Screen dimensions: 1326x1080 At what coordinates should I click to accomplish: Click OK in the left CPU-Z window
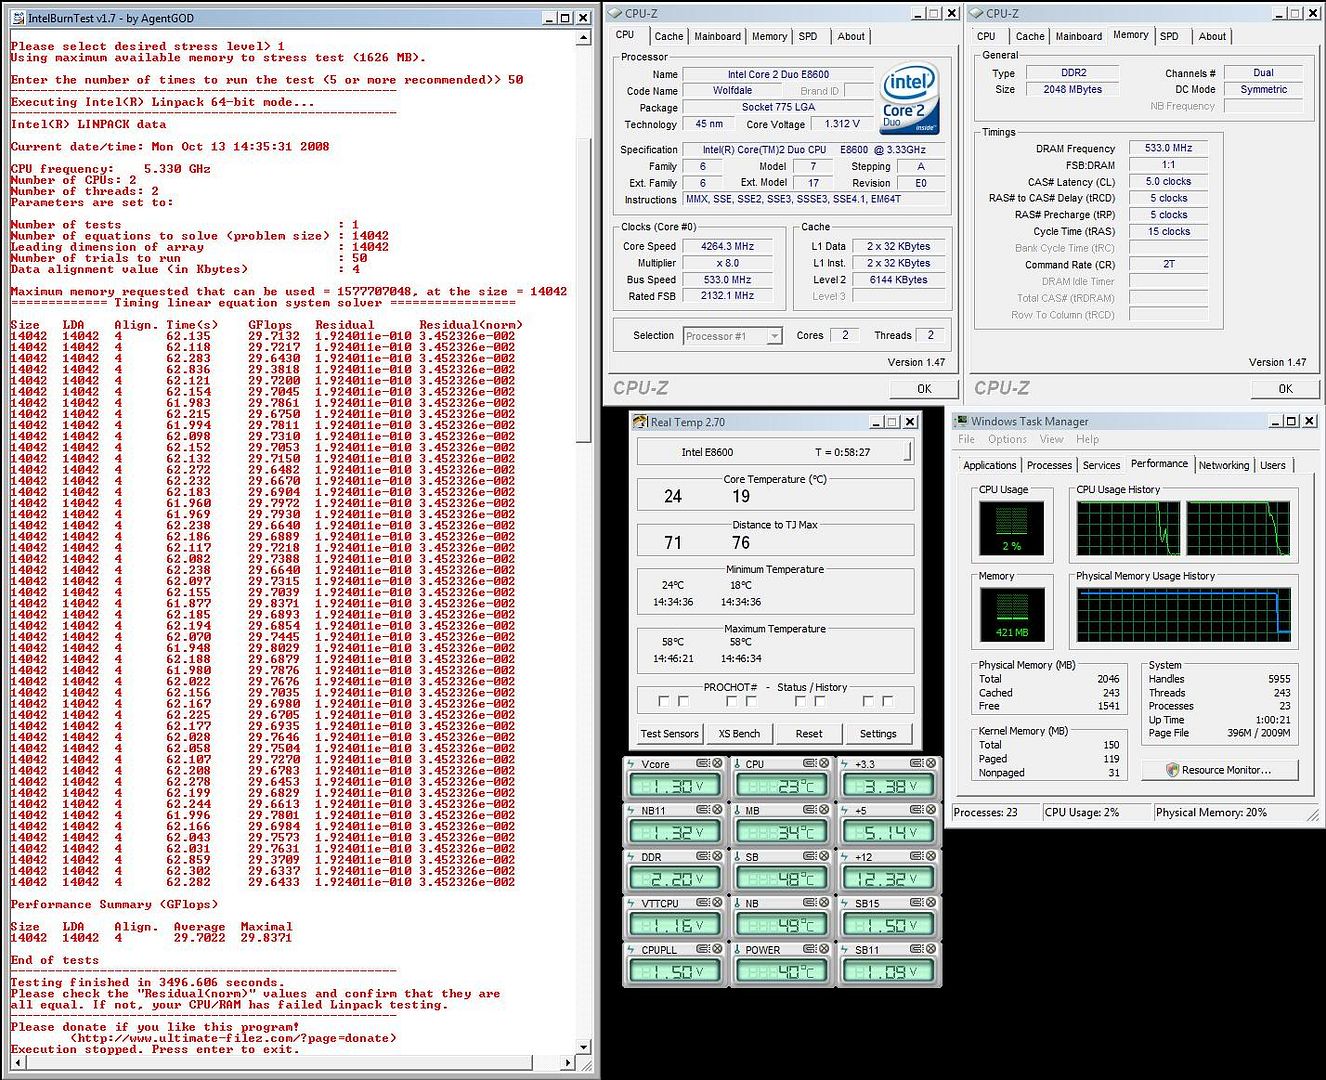(924, 389)
